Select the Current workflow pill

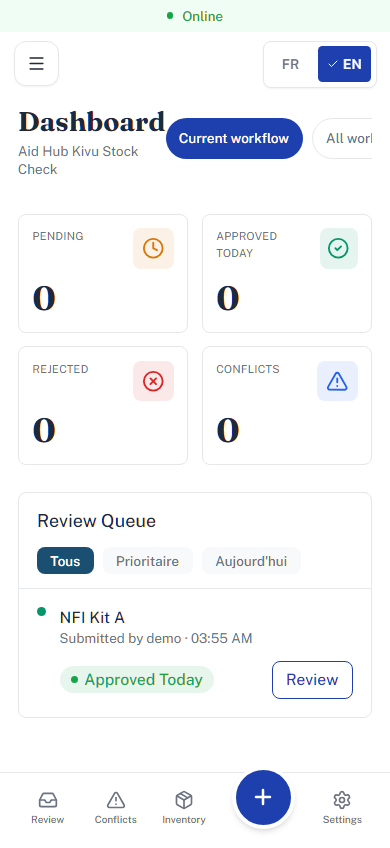coord(234,138)
